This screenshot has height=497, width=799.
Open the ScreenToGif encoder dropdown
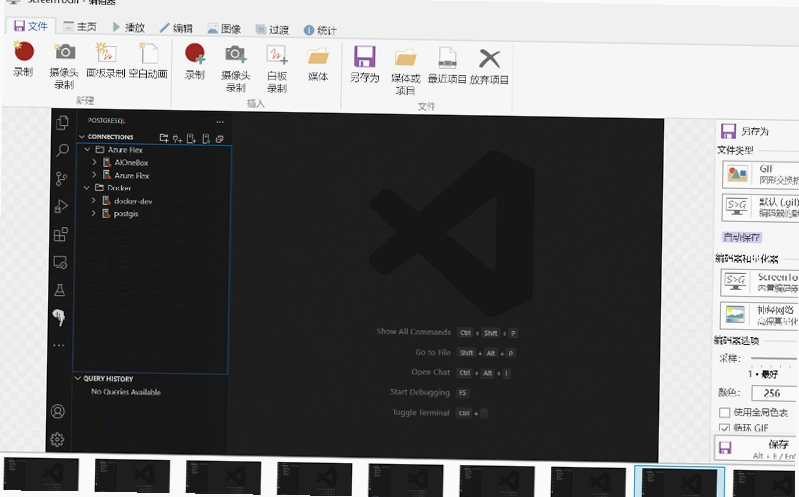[x=759, y=282]
